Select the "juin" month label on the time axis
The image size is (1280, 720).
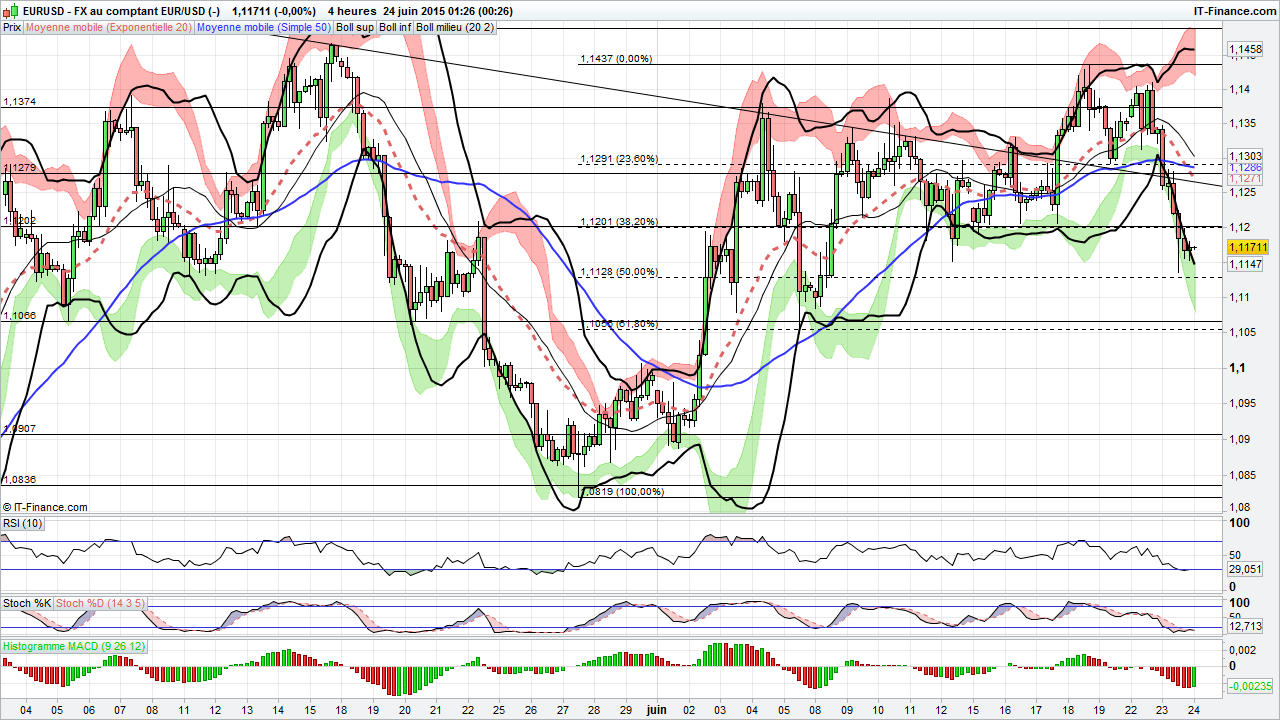click(x=656, y=710)
